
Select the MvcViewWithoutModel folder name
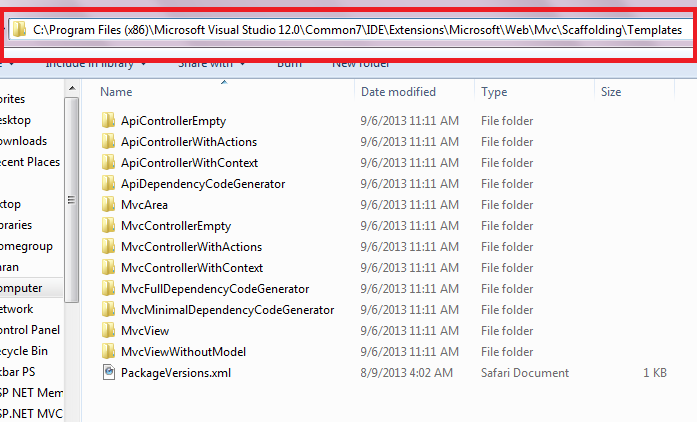(x=184, y=352)
